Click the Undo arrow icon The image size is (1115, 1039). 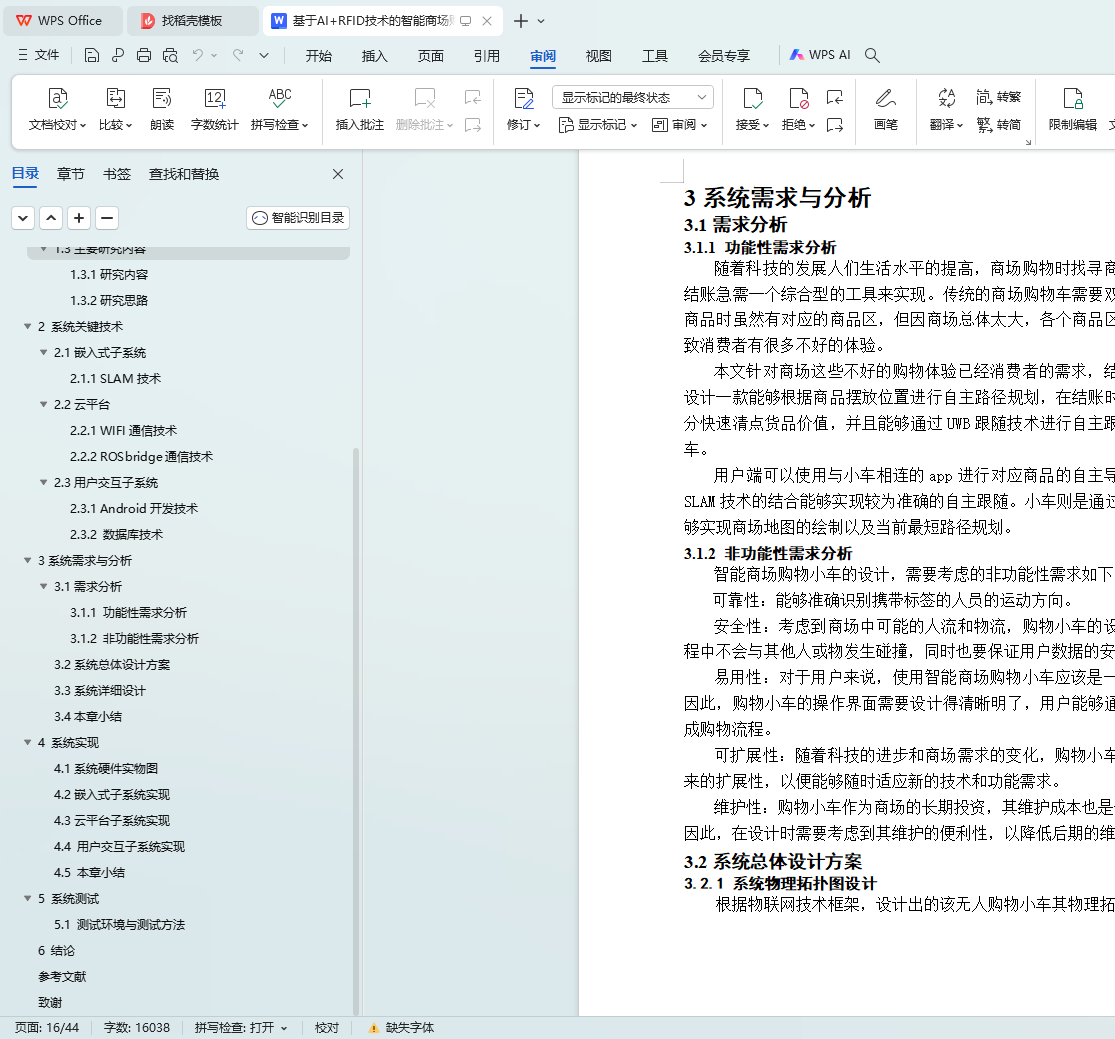click(x=198, y=55)
